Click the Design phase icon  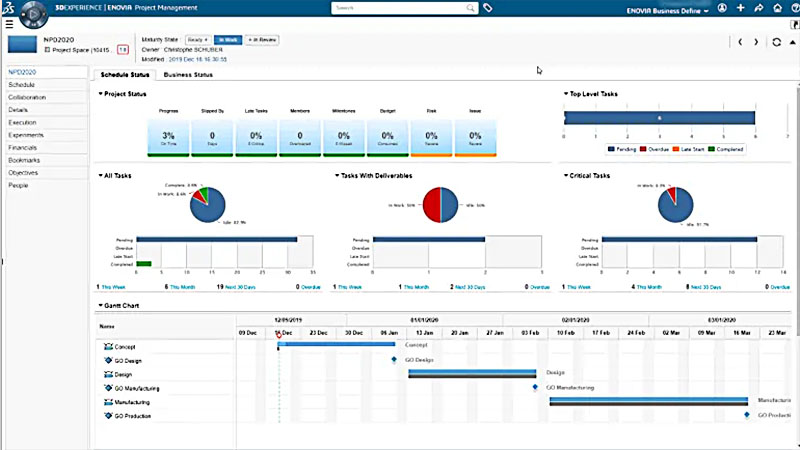coord(108,374)
